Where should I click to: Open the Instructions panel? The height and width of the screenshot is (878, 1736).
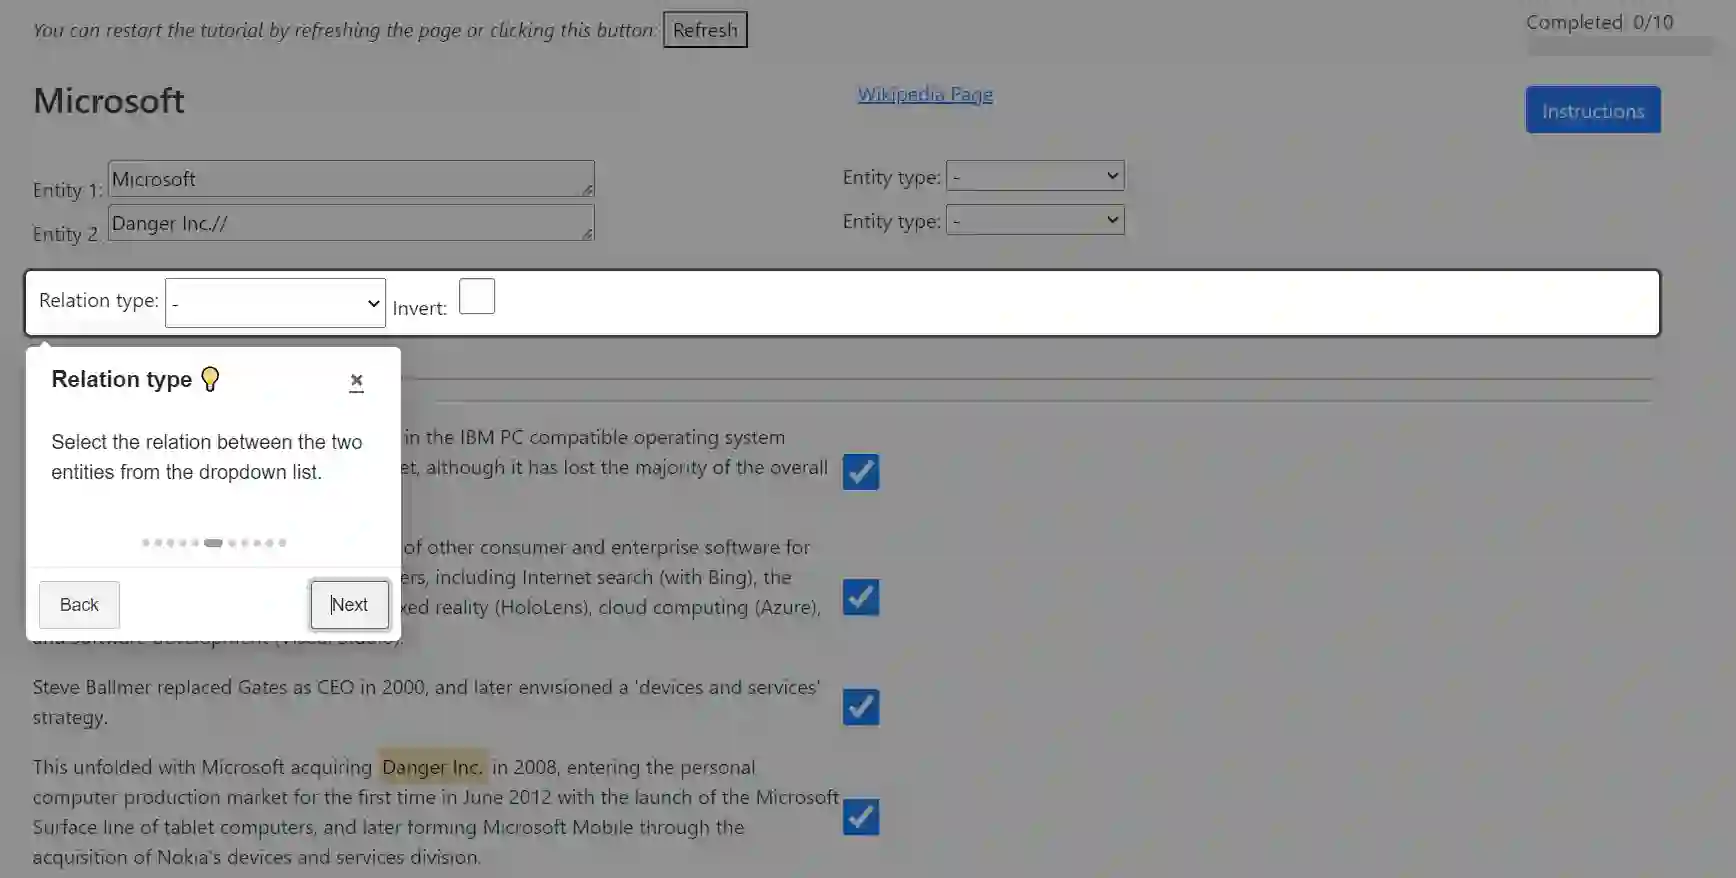point(1593,110)
